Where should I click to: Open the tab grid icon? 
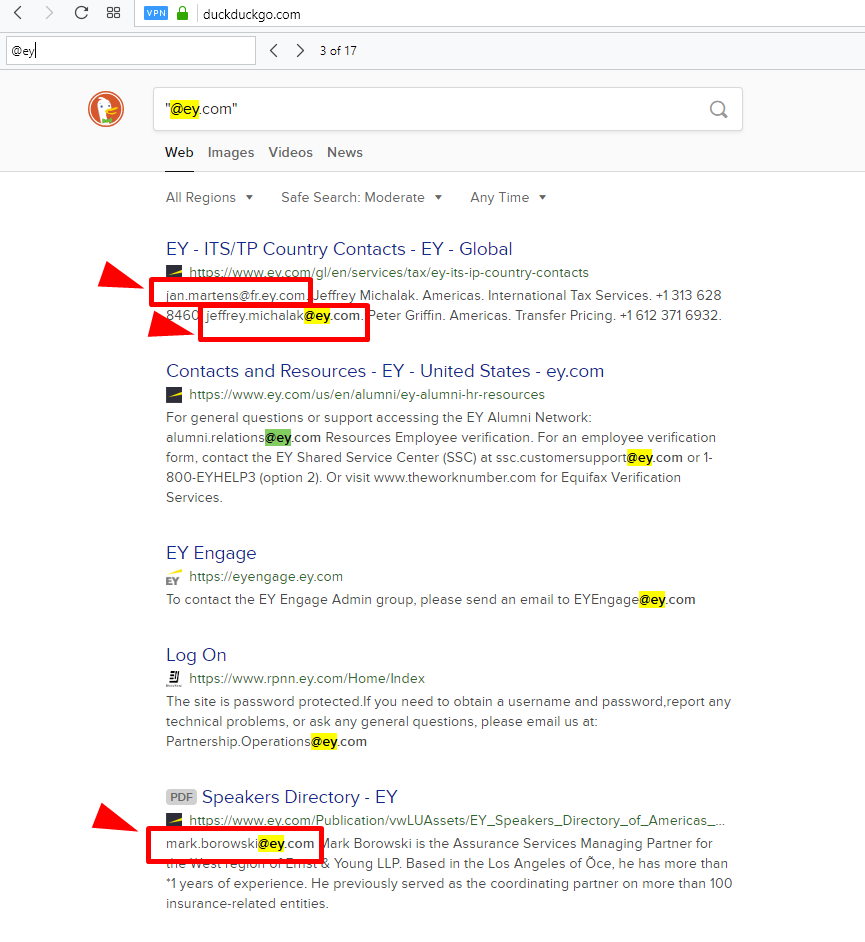(113, 14)
